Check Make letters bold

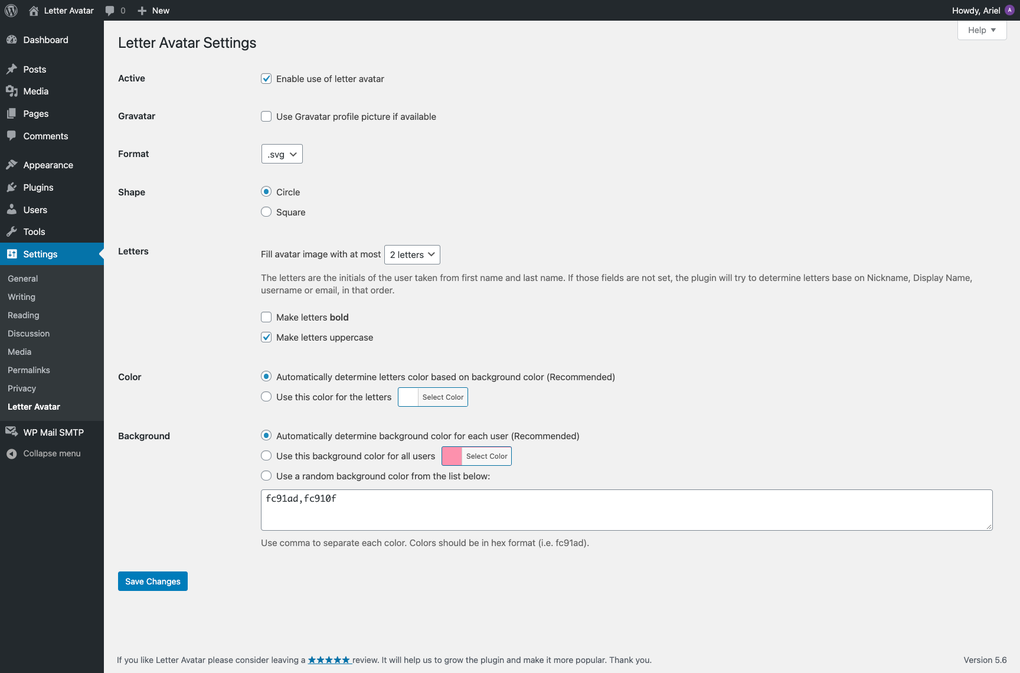click(x=266, y=317)
